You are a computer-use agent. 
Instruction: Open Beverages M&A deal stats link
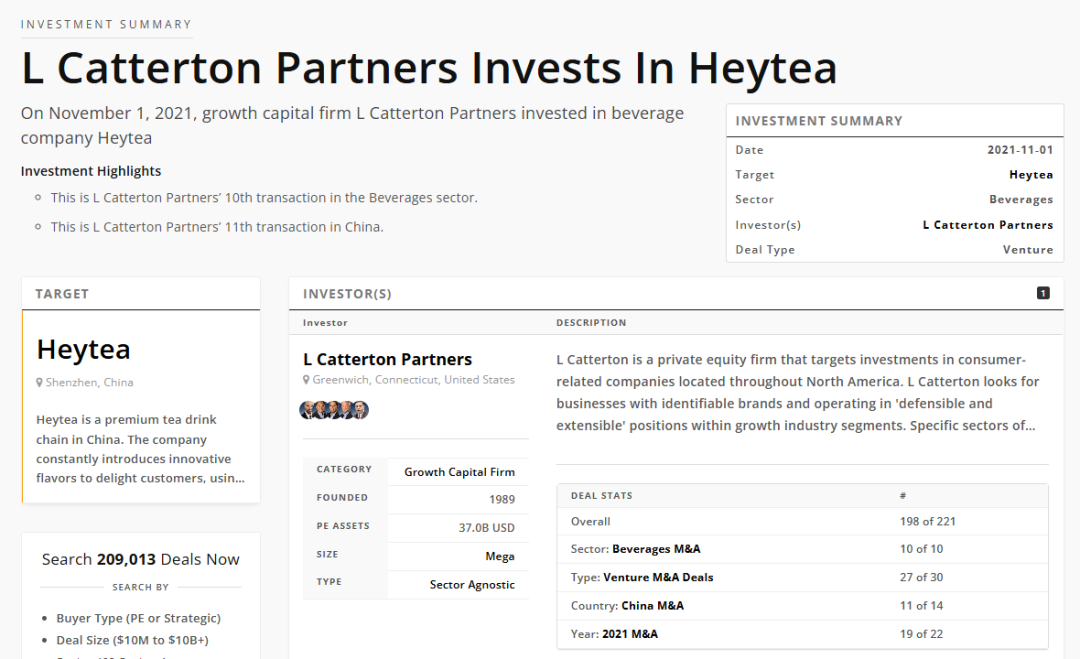click(x=656, y=549)
